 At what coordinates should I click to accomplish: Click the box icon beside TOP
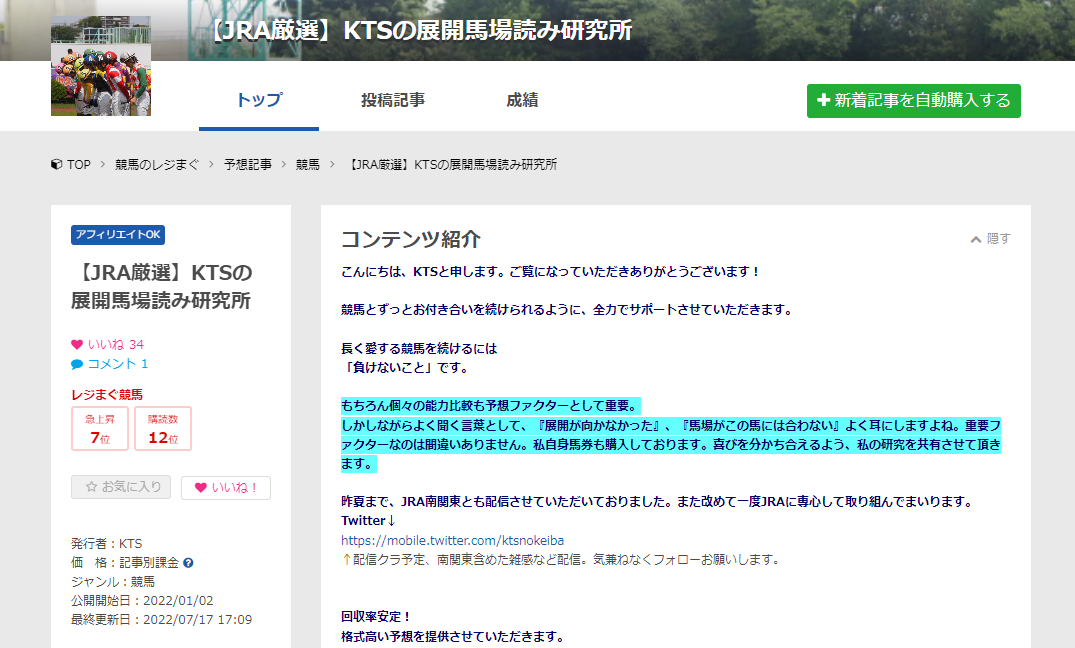[57, 165]
